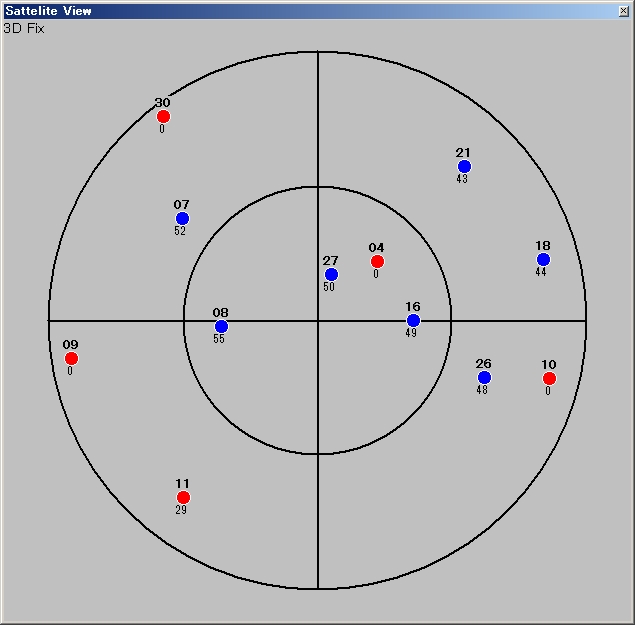Close the Sattelite View window

point(624,11)
